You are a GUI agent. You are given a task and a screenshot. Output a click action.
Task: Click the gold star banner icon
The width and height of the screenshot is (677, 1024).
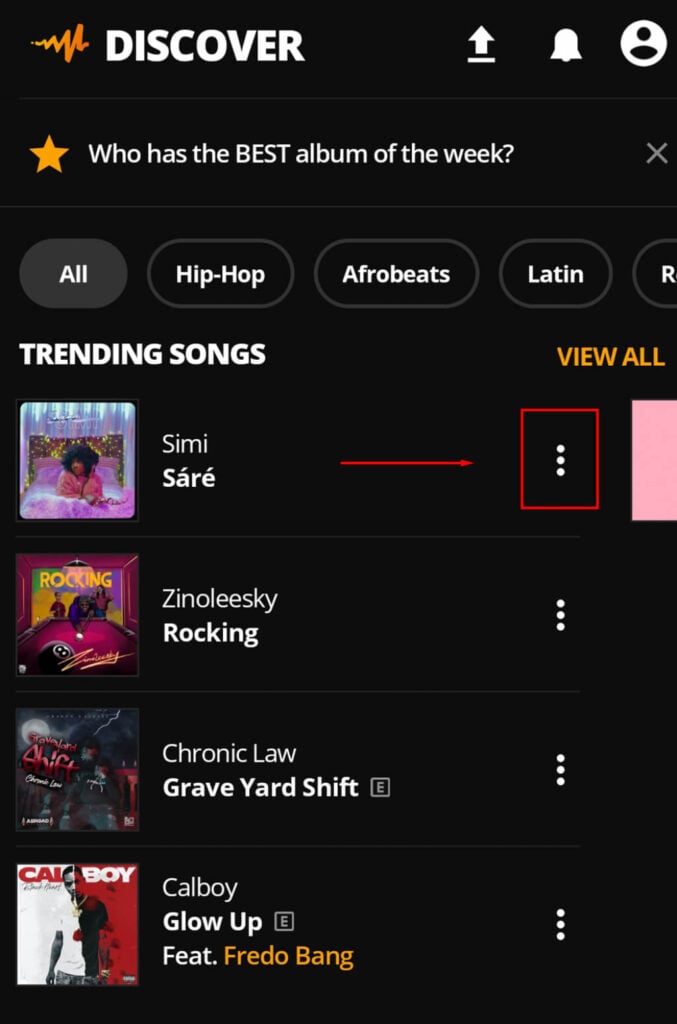49,154
